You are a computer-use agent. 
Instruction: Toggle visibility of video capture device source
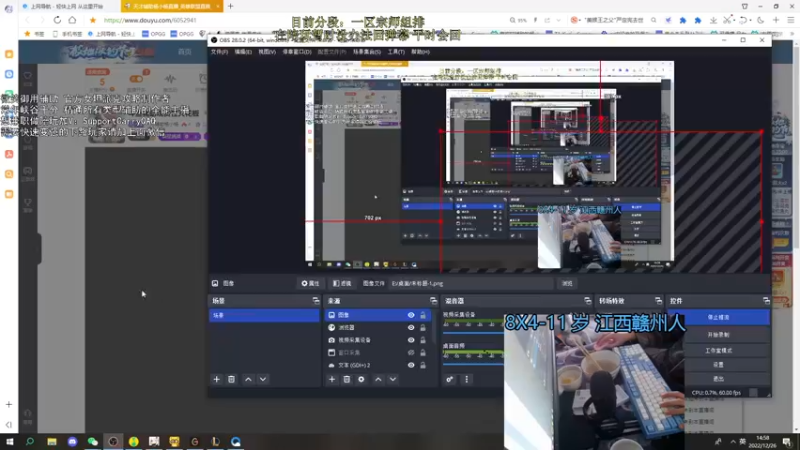(x=411, y=340)
